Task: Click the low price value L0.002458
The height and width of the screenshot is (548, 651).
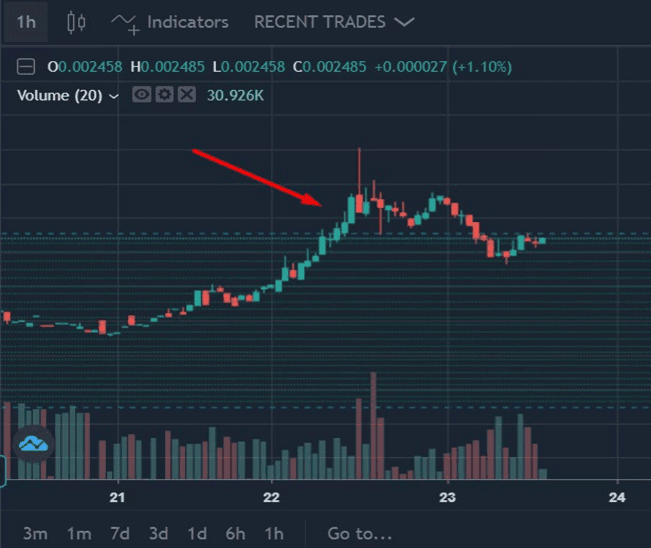Action: 249,67
